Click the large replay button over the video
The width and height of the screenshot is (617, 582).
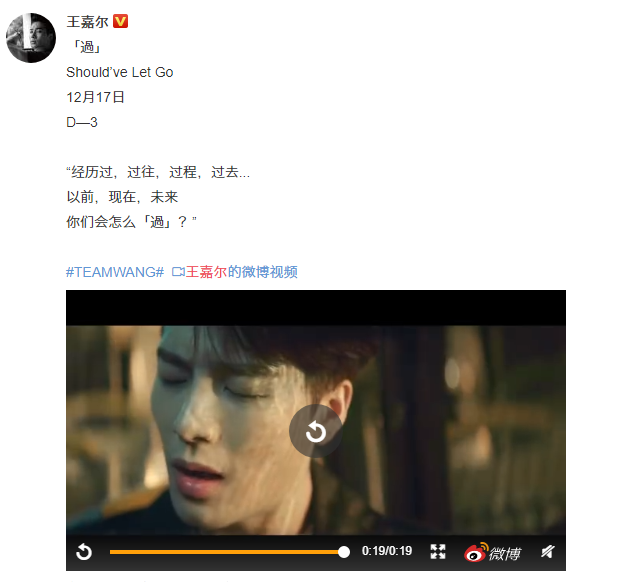click(x=316, y=431)
